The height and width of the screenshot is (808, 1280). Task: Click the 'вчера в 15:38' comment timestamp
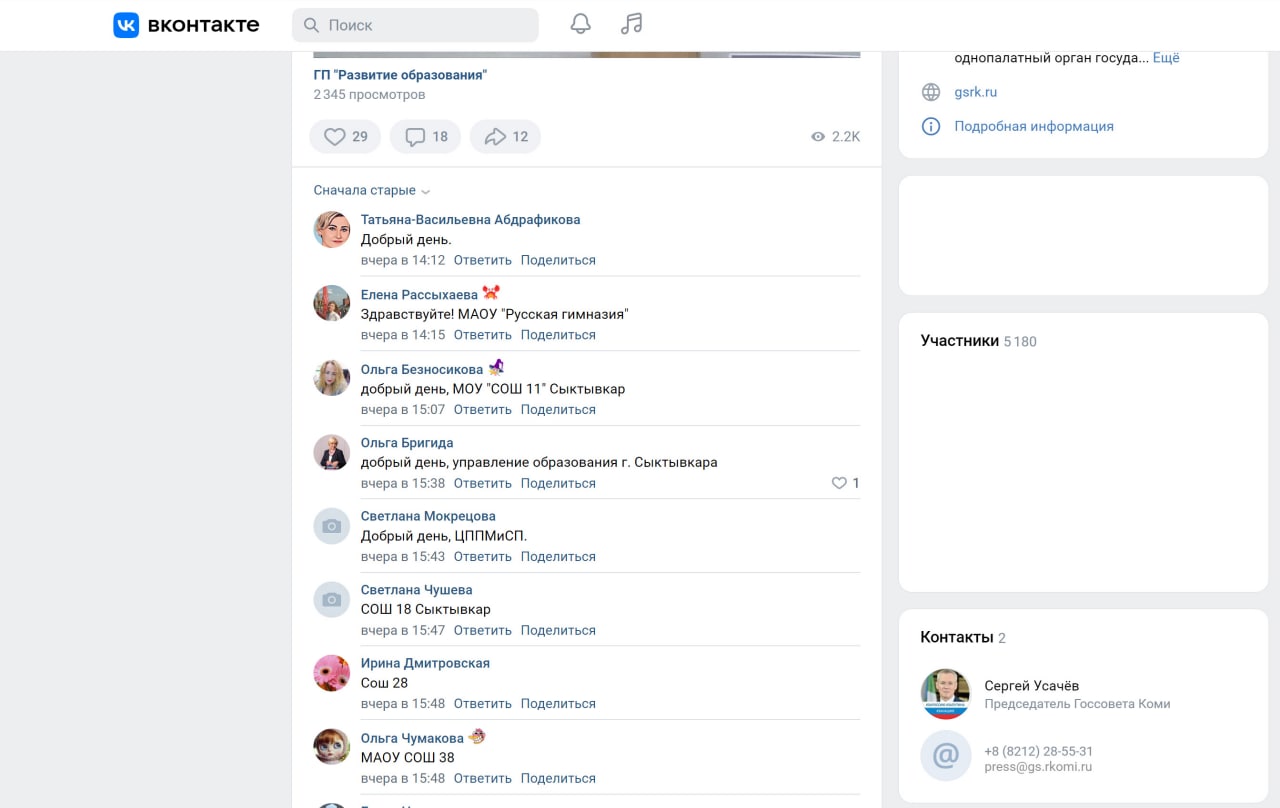pyautogui.click(x=403, y=483)
